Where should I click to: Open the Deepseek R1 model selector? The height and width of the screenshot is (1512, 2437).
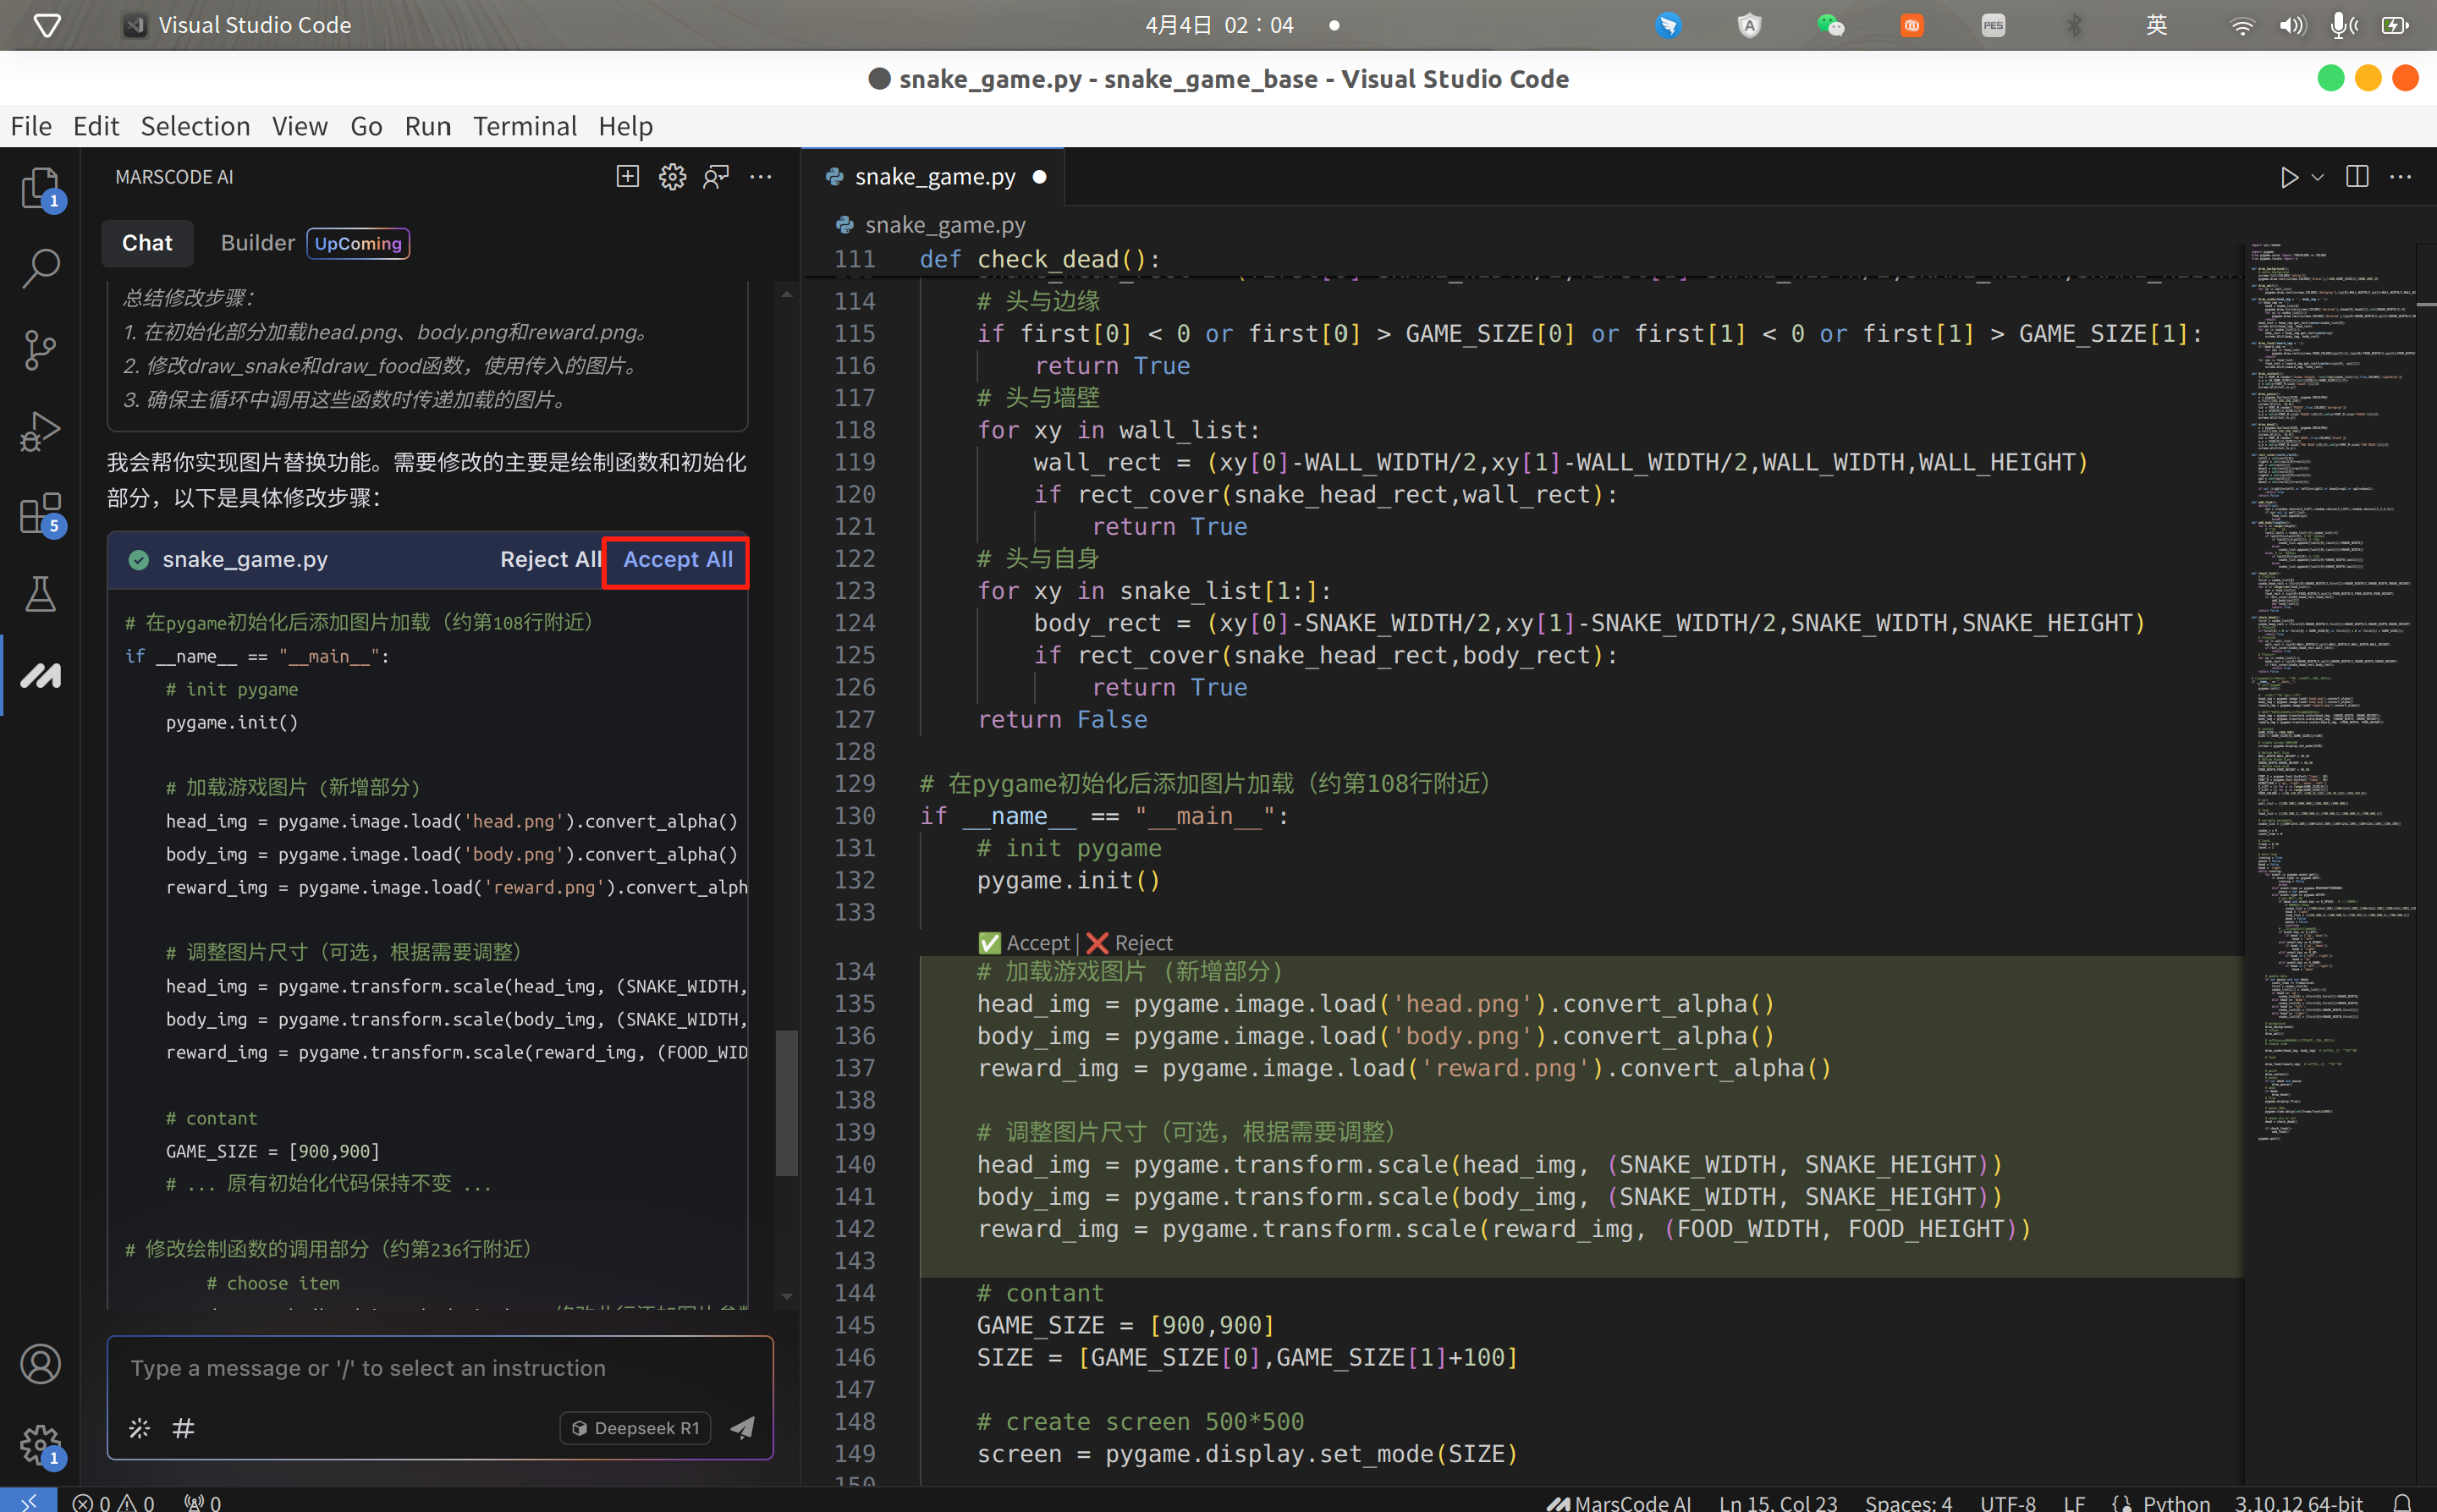click(x=636, y=1428)
